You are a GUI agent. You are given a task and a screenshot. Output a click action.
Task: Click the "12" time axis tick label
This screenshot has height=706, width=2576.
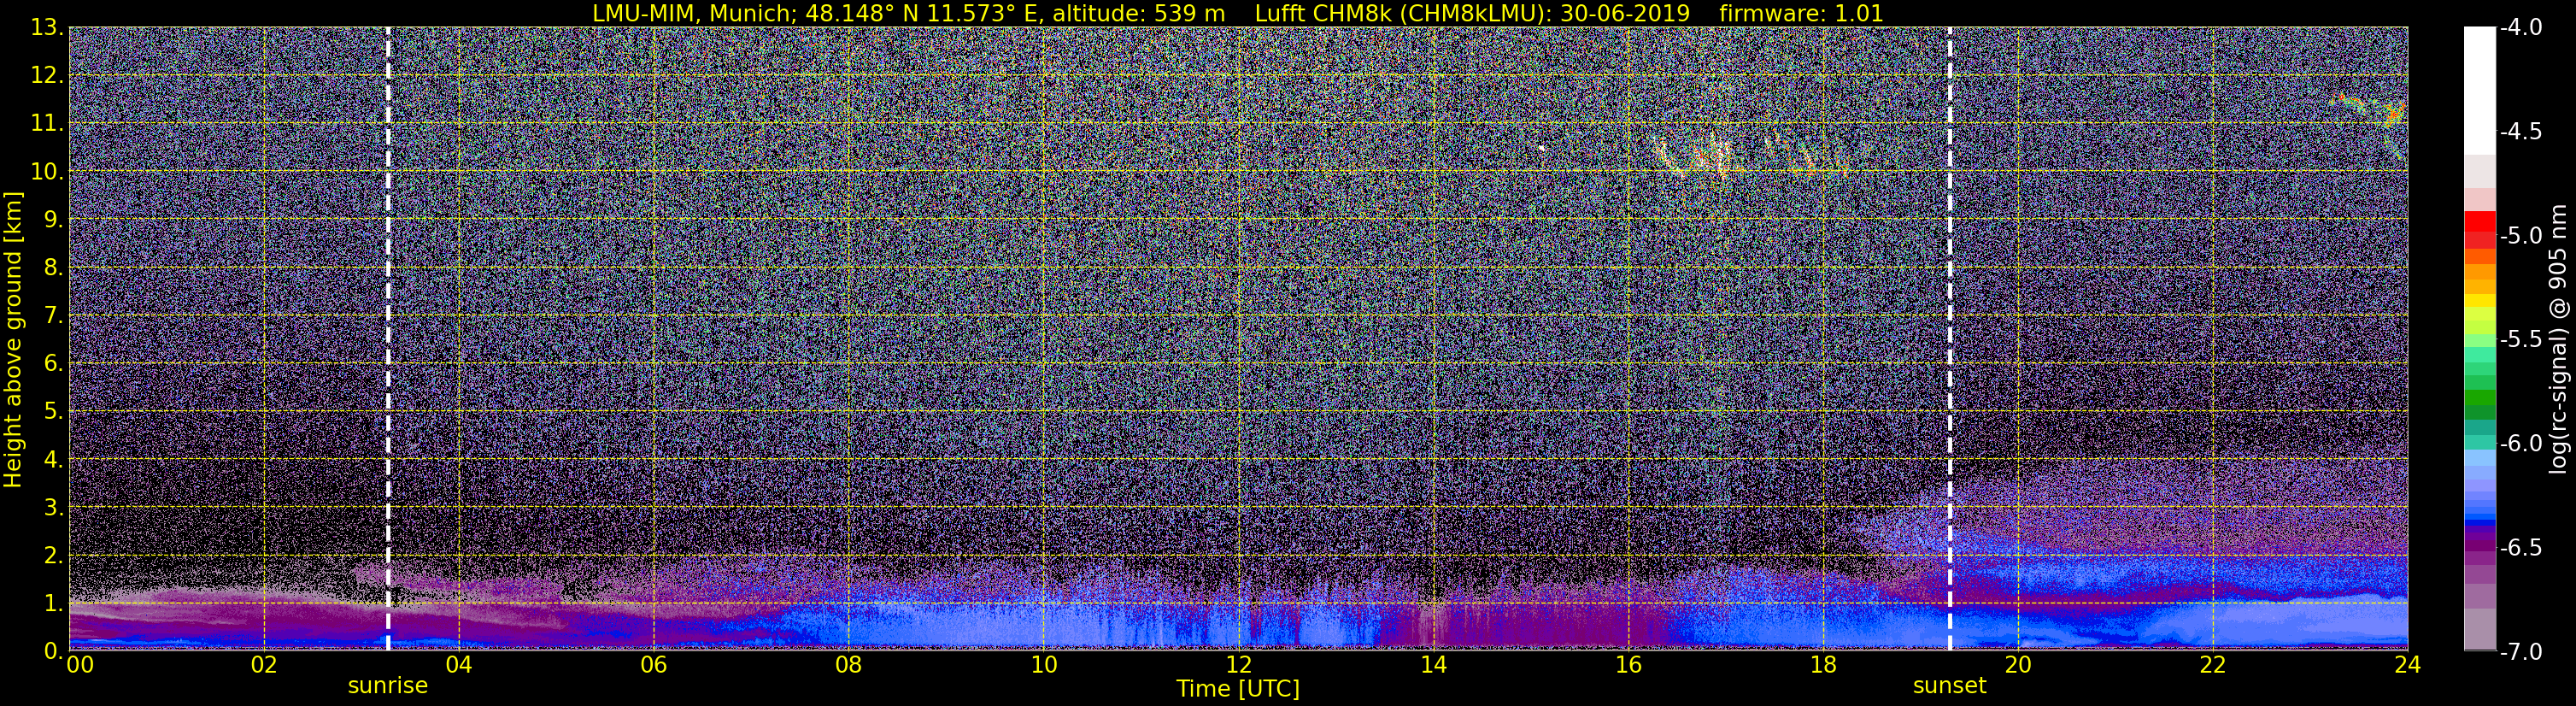pos(1238,665)
